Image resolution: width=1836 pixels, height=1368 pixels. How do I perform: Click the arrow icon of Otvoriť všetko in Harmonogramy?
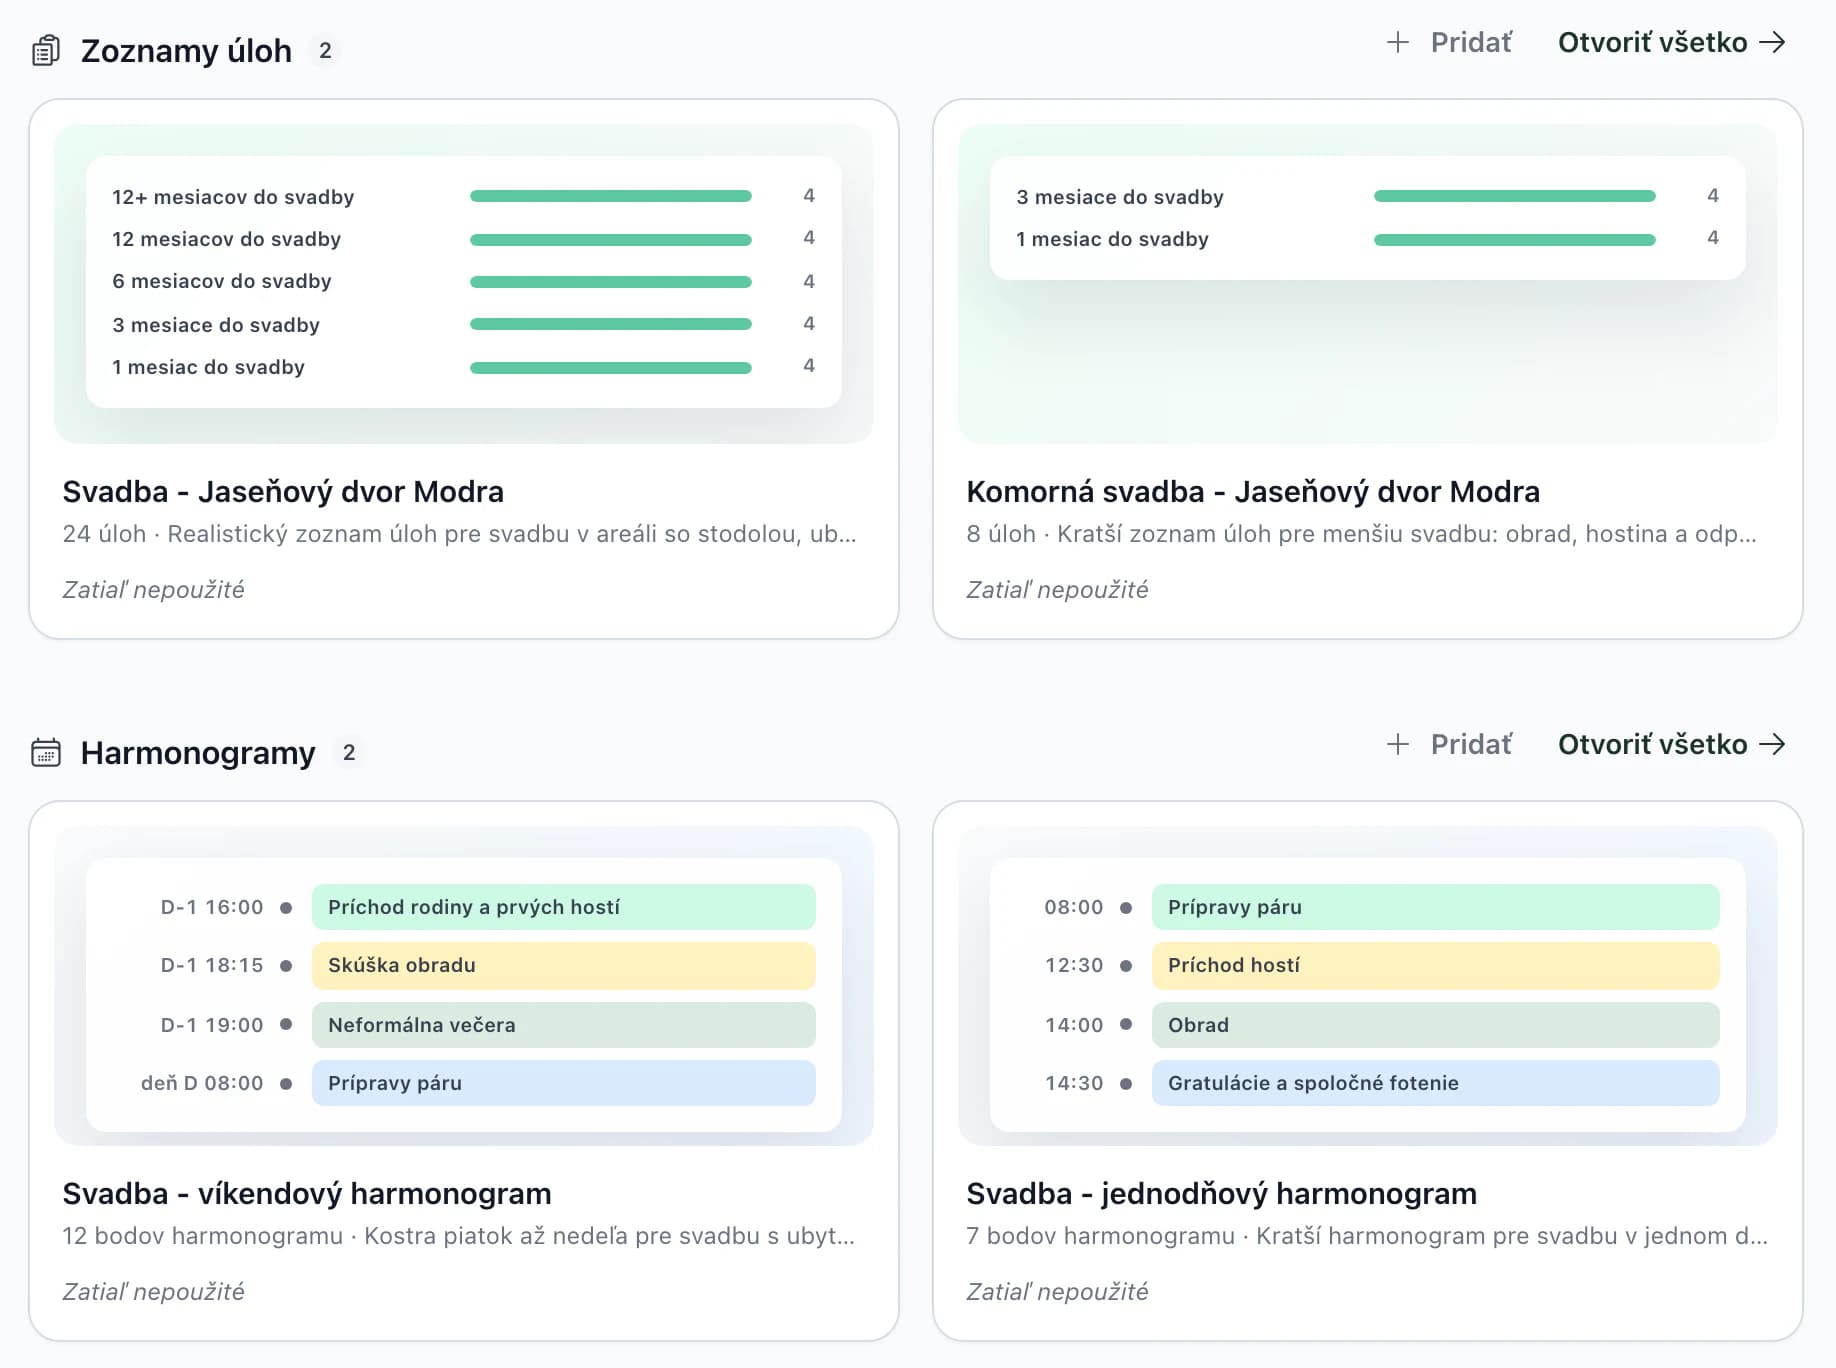click(x=1773, y=744)
